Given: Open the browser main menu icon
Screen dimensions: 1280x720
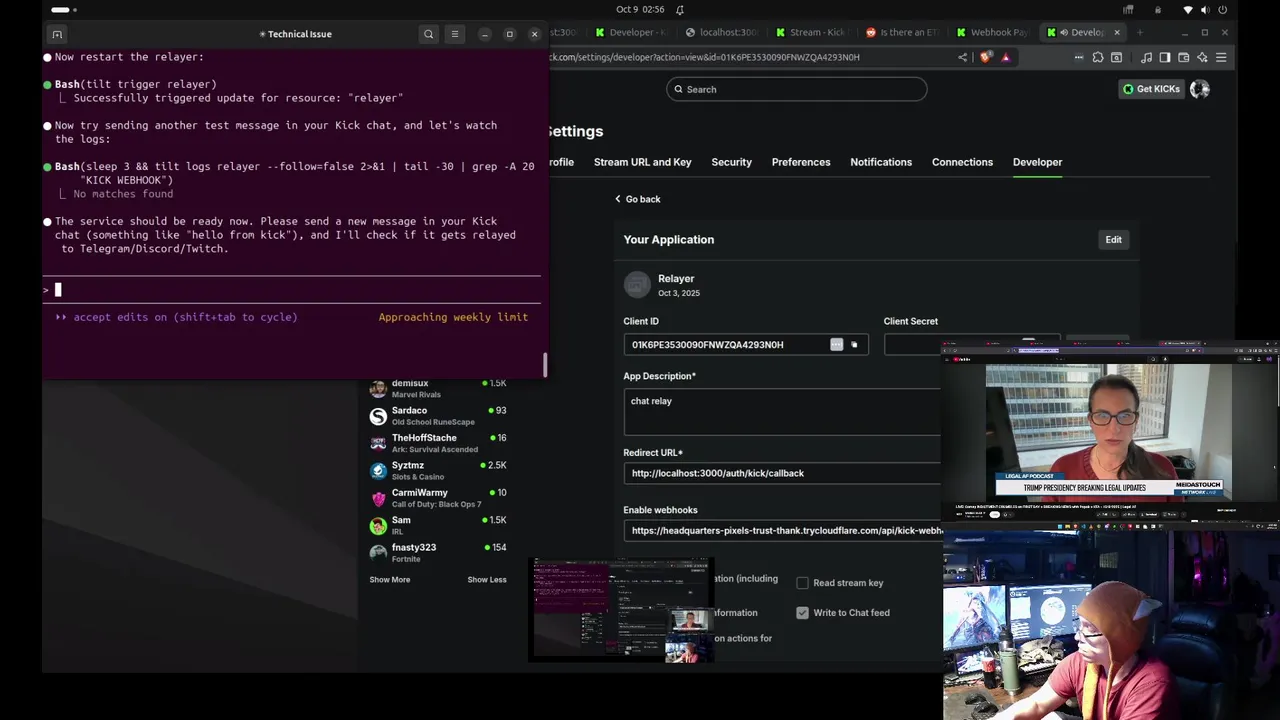Looking at the screenshot, I should (x=1221, y=58).
